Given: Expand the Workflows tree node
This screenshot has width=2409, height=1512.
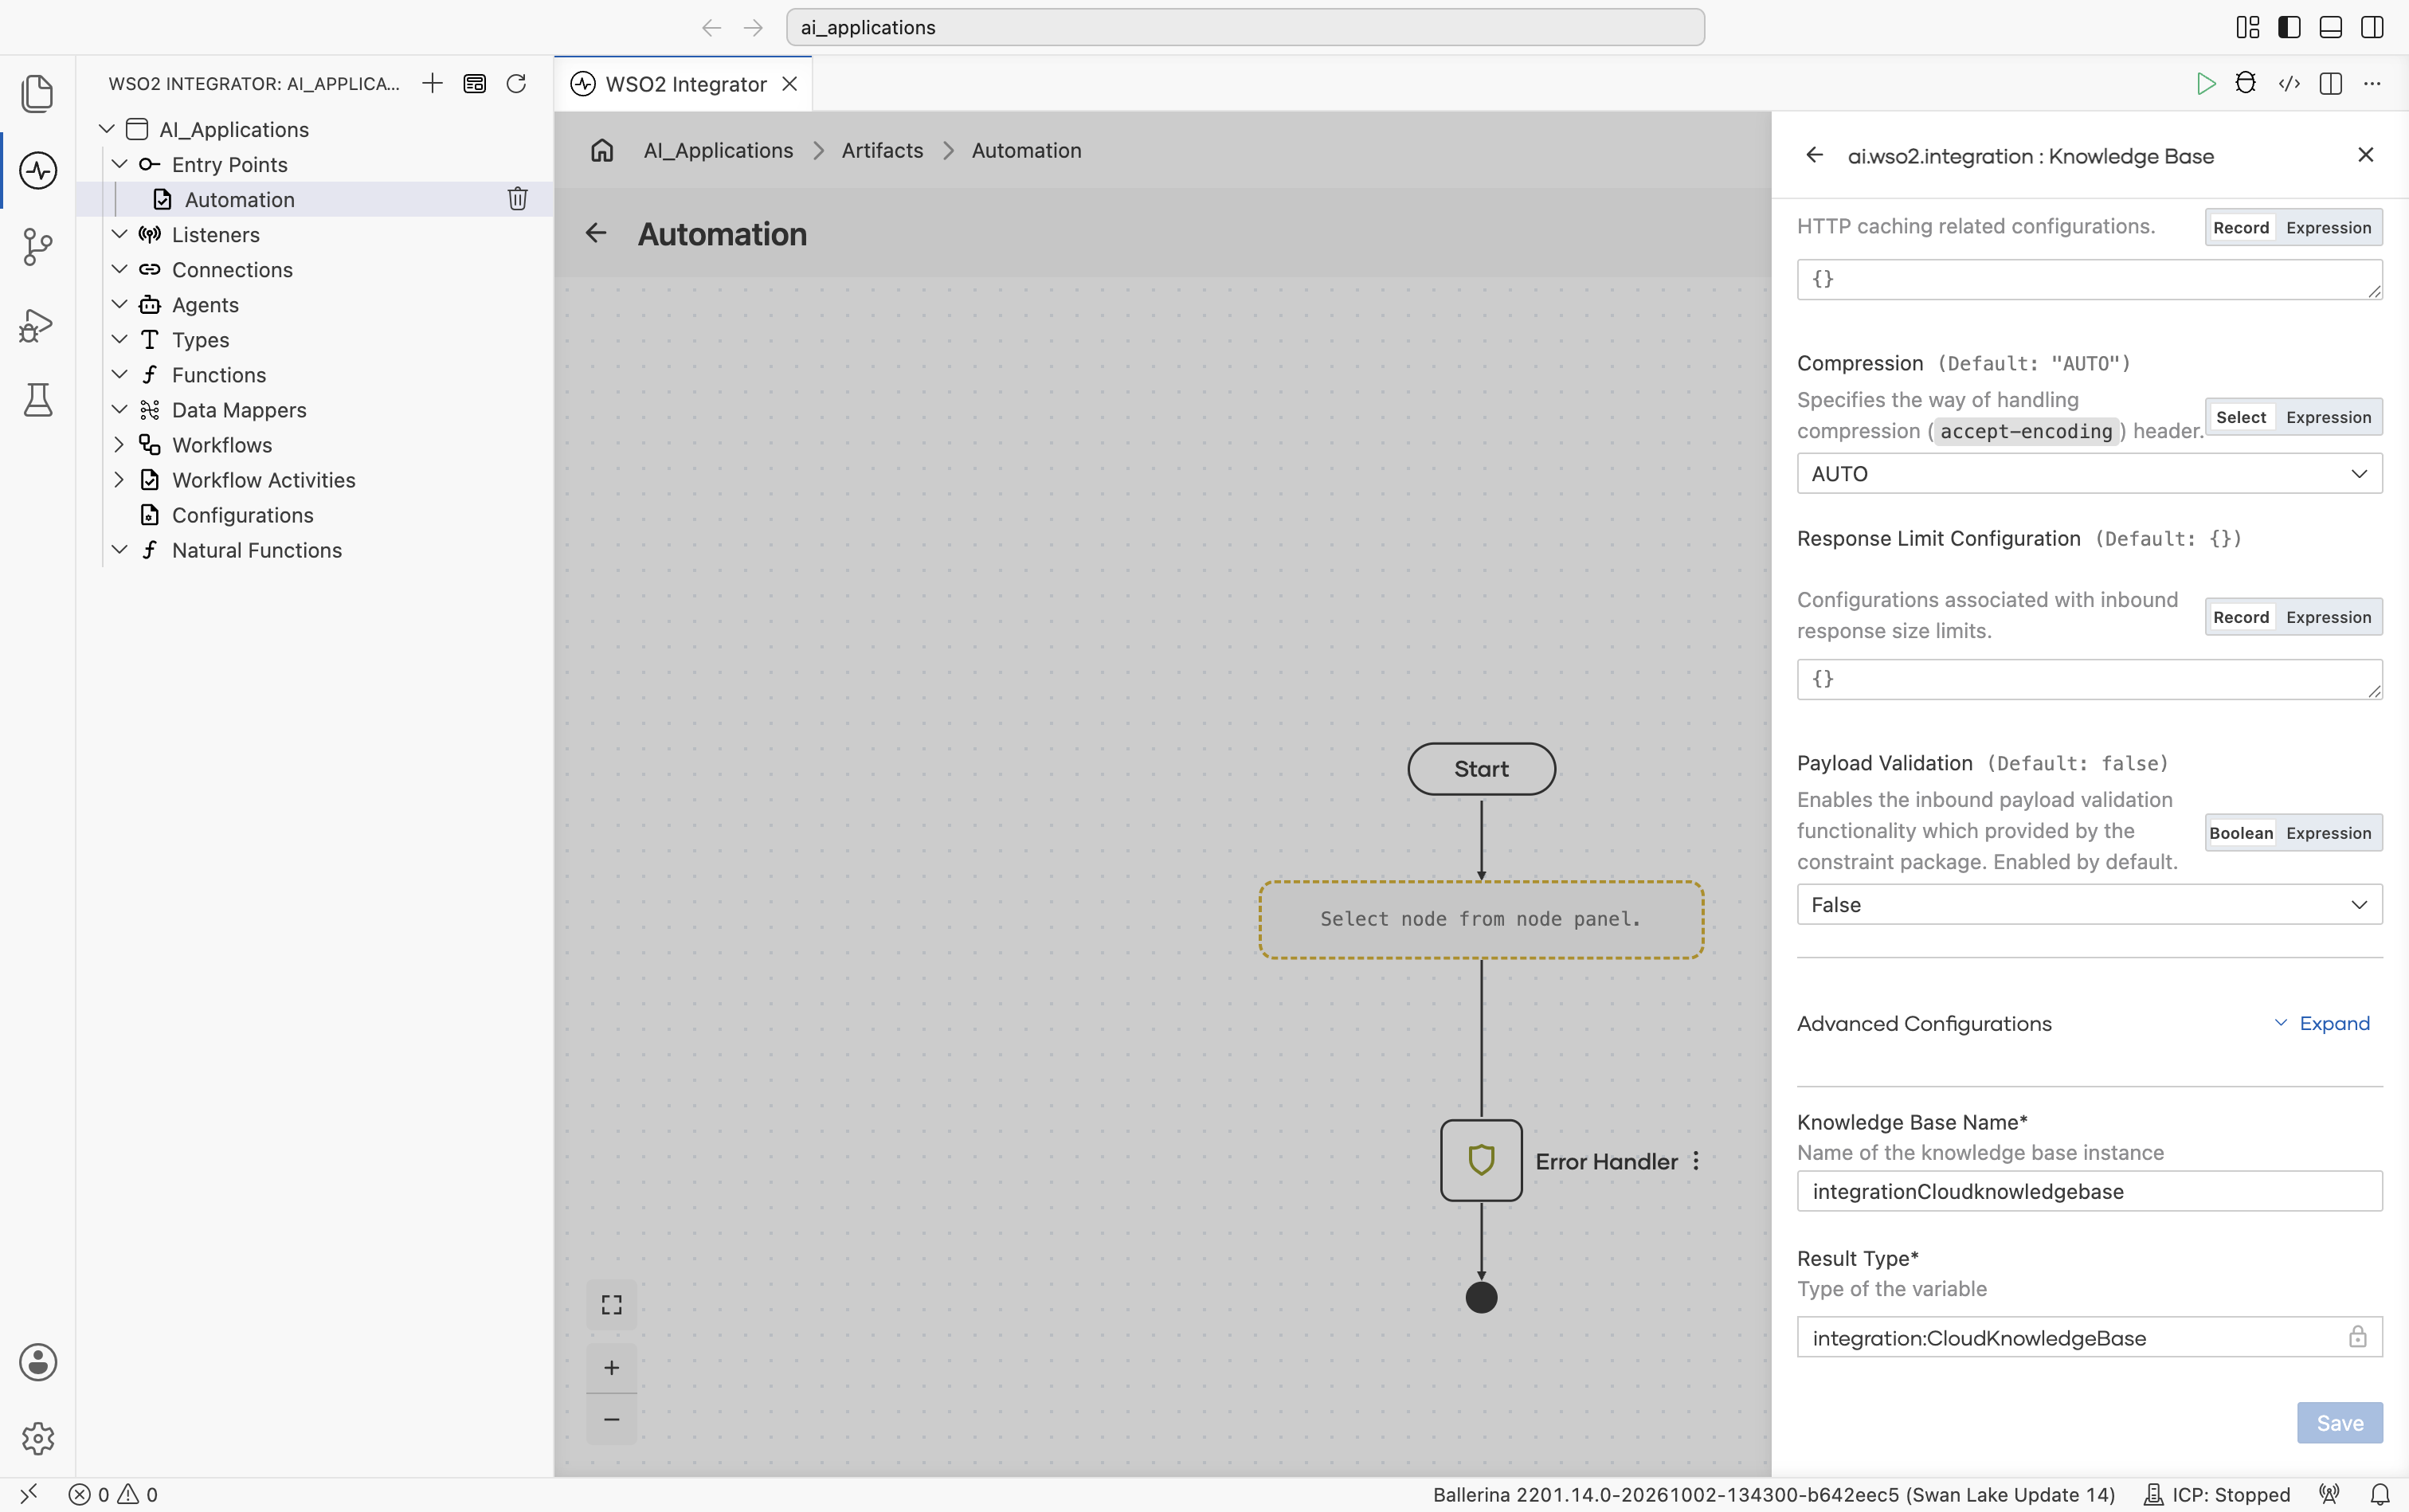Looking at the screenshot, I should [x=119, y=444].
